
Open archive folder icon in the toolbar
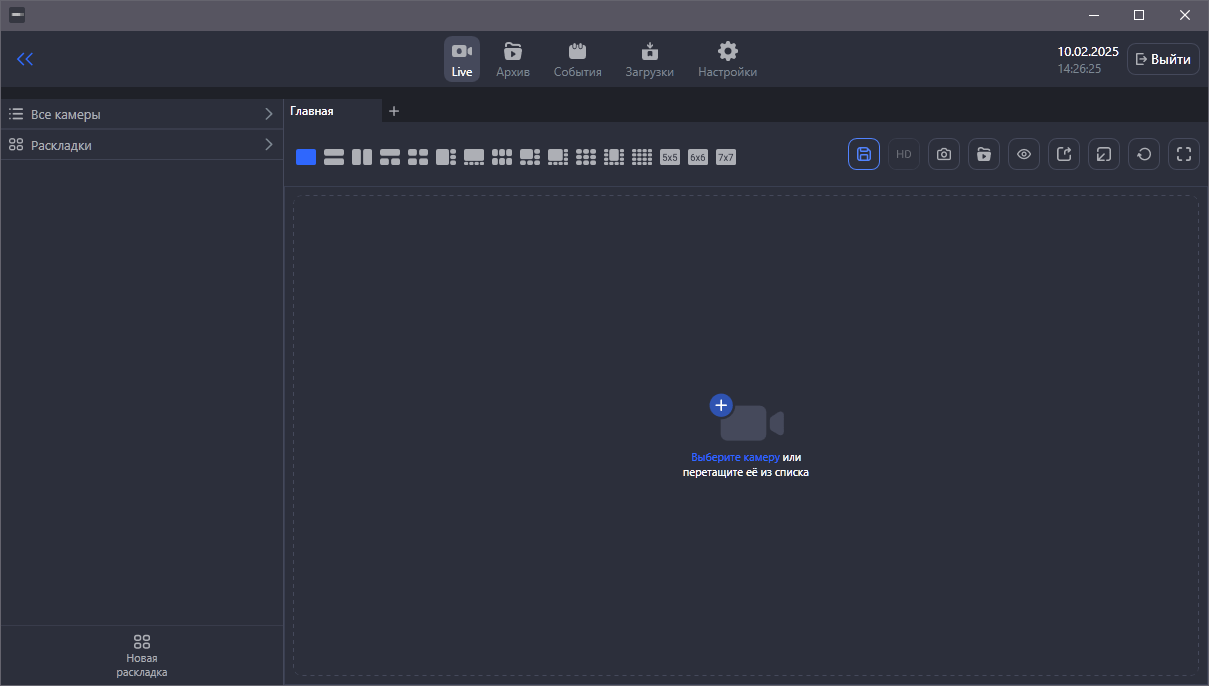984,154
